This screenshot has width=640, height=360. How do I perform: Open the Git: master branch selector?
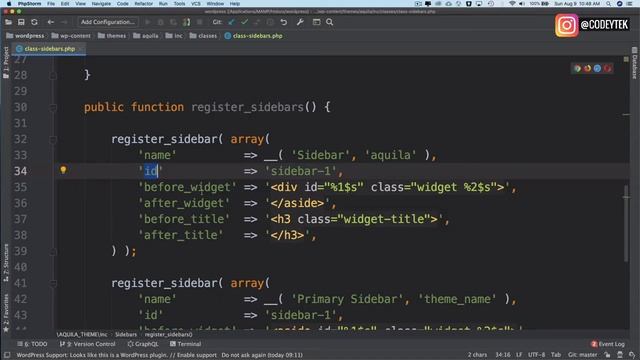(582, 355)
